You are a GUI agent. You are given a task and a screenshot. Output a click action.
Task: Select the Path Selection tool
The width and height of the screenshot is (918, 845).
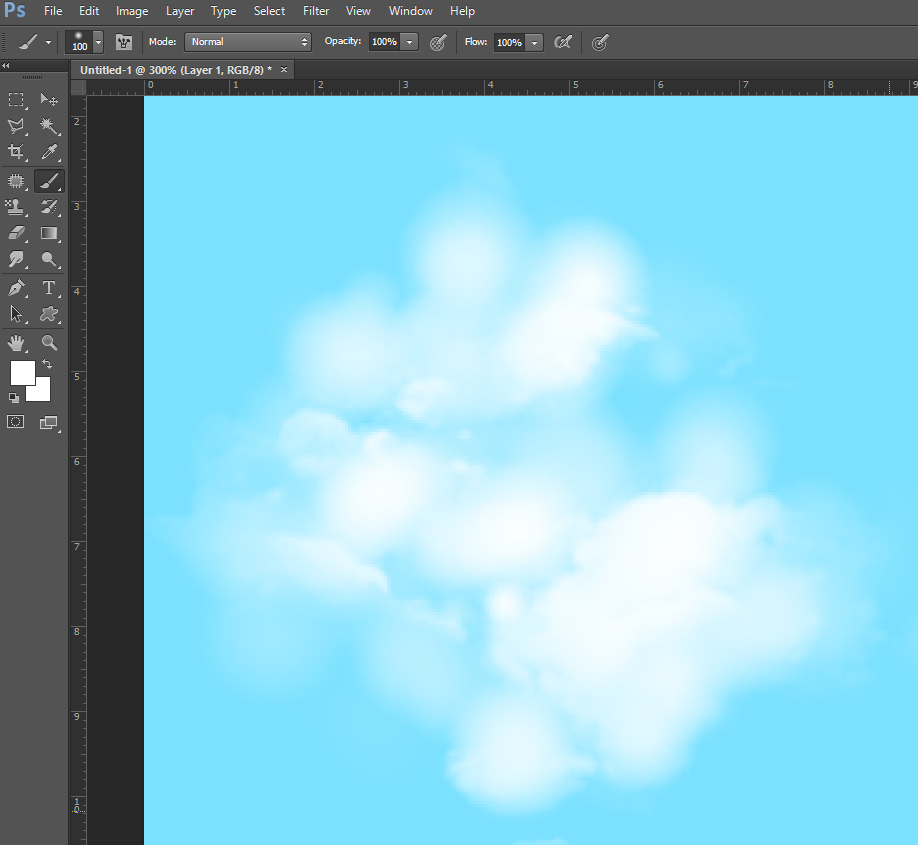(x=16, y=314)
